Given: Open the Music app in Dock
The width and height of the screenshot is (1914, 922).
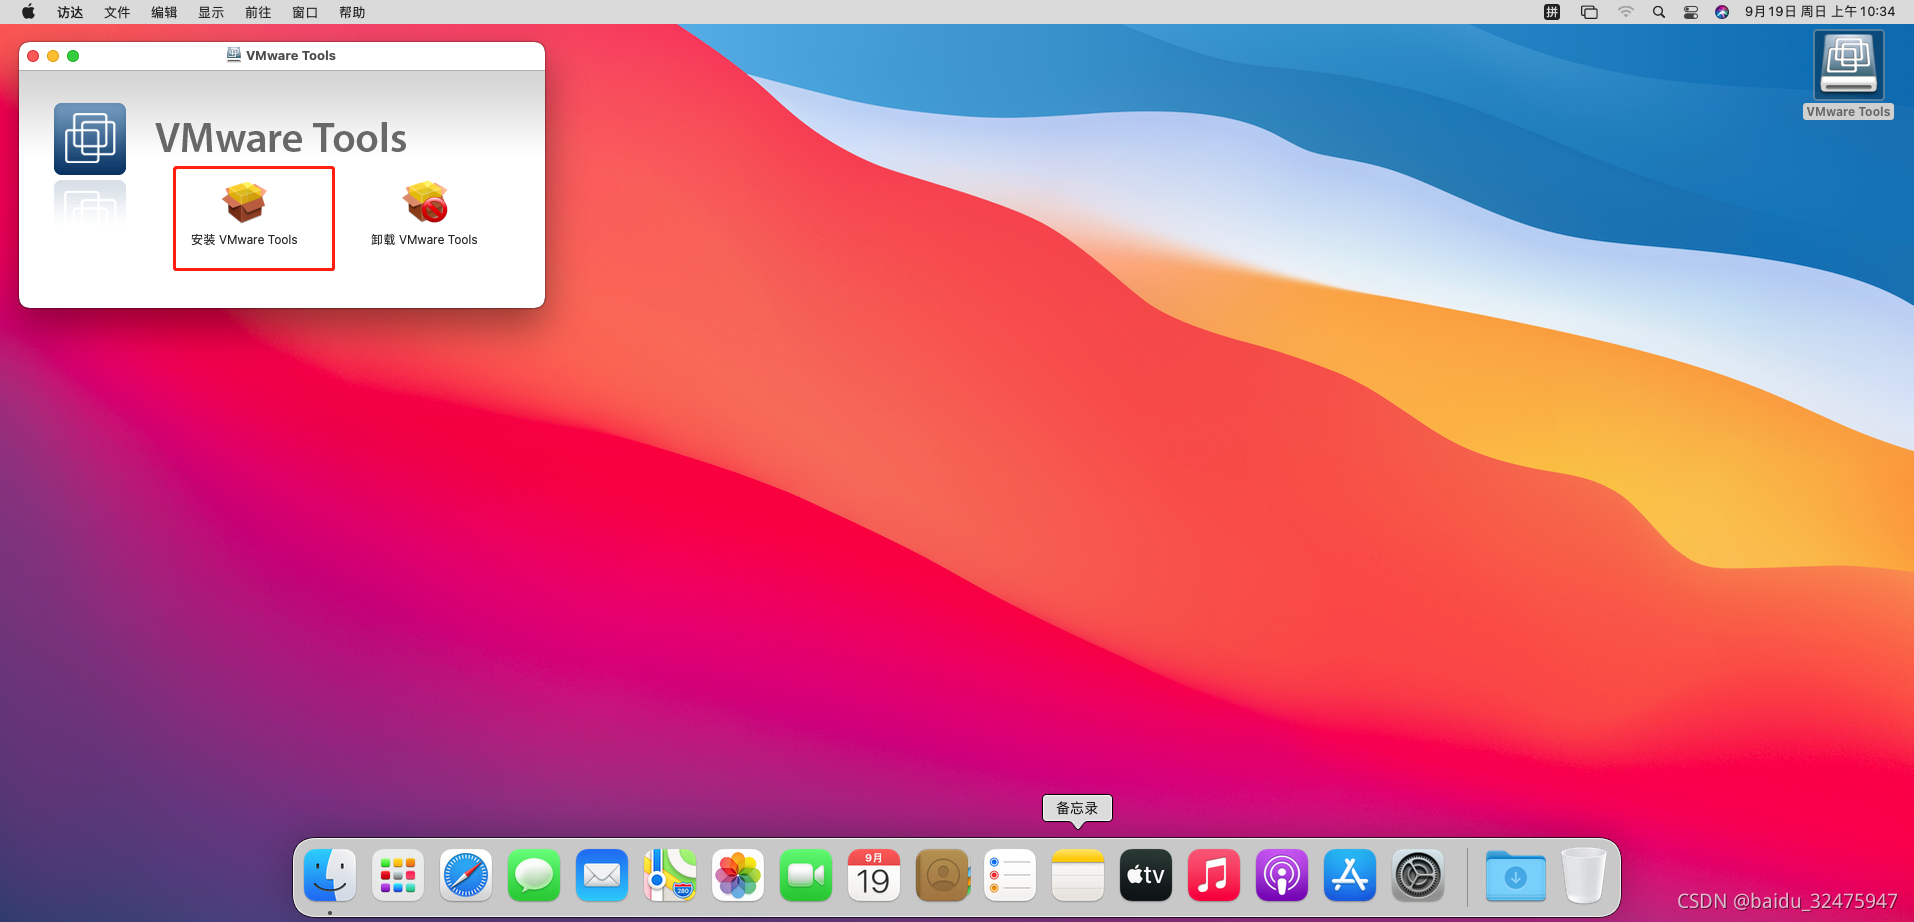Looking at the screenshot, I should click(x=1213, y=876).
